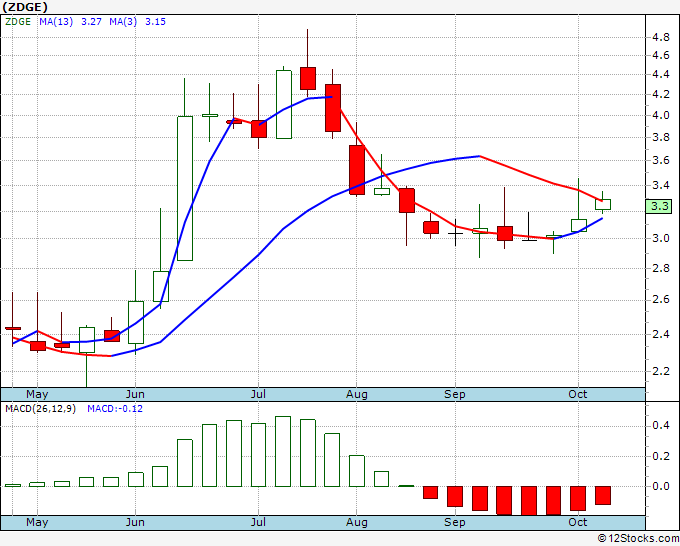
Task: Click the Jul label on price chart axis
Action: click(258, 395)
